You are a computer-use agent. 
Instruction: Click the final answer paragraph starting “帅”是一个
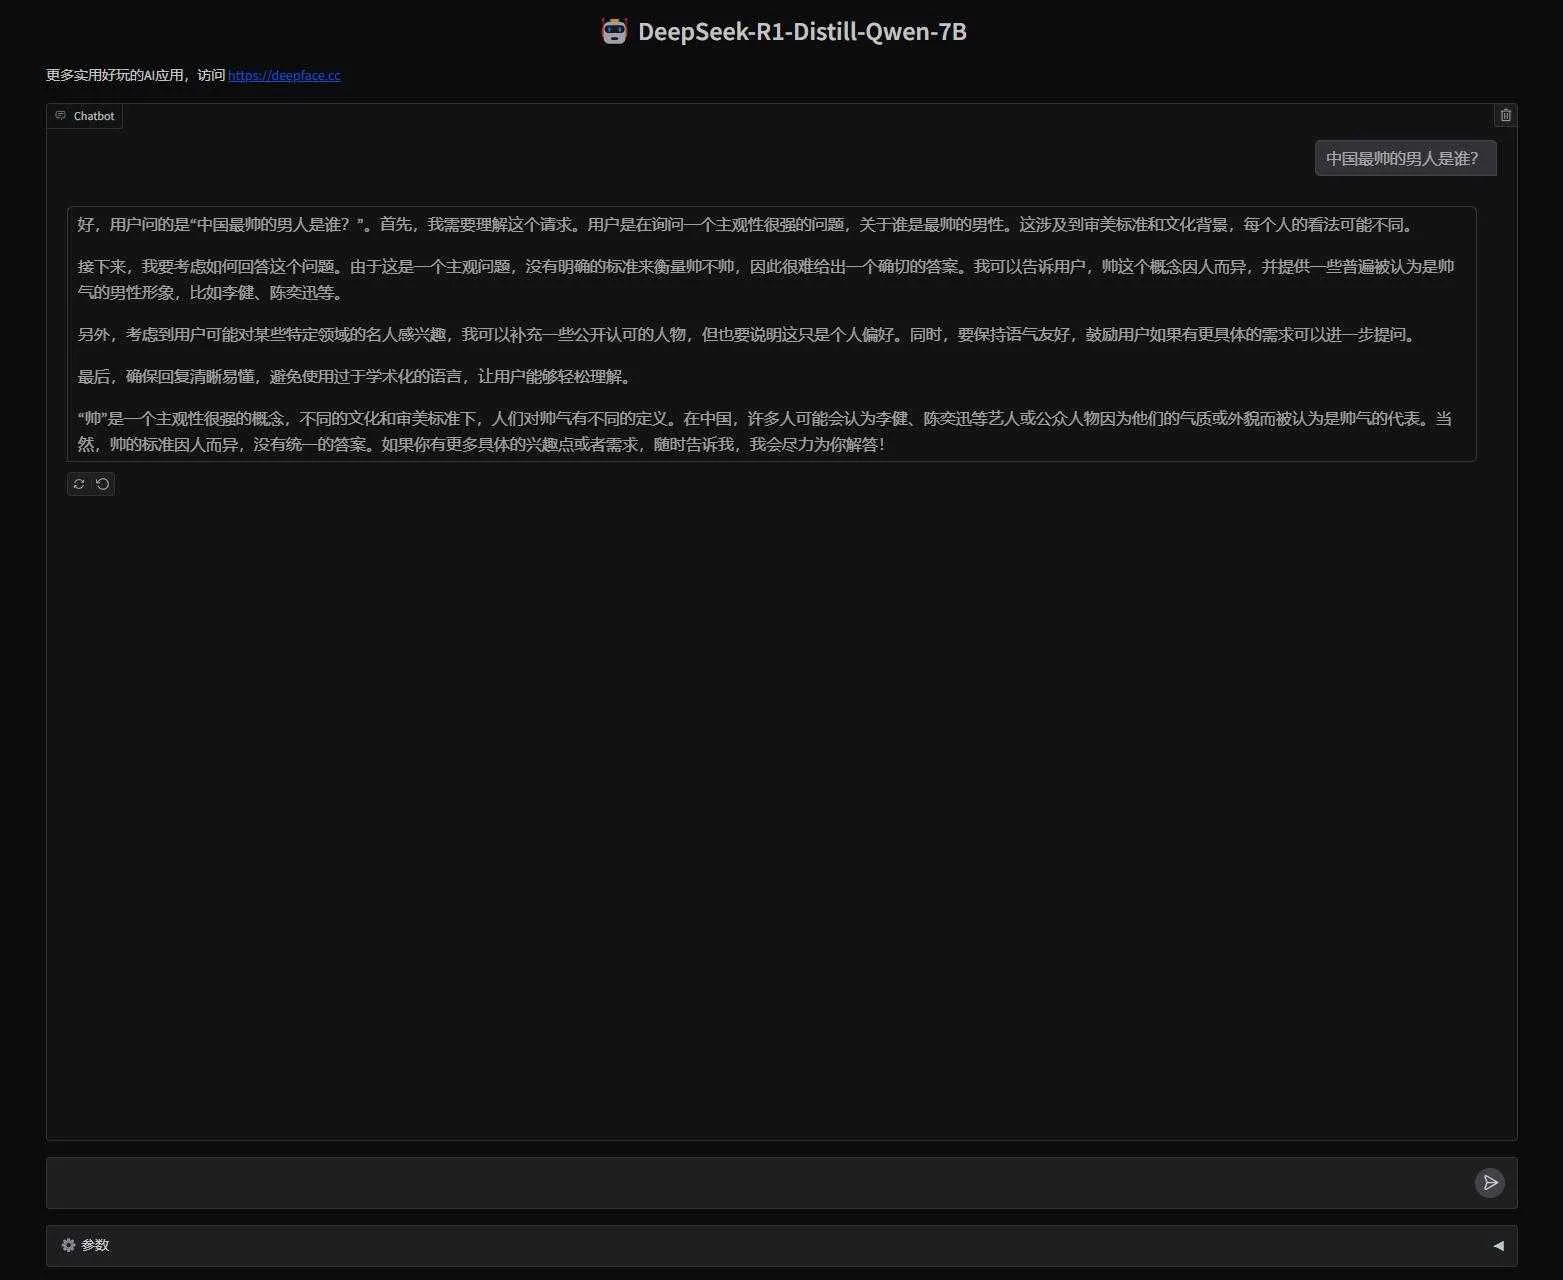(766, 432)
